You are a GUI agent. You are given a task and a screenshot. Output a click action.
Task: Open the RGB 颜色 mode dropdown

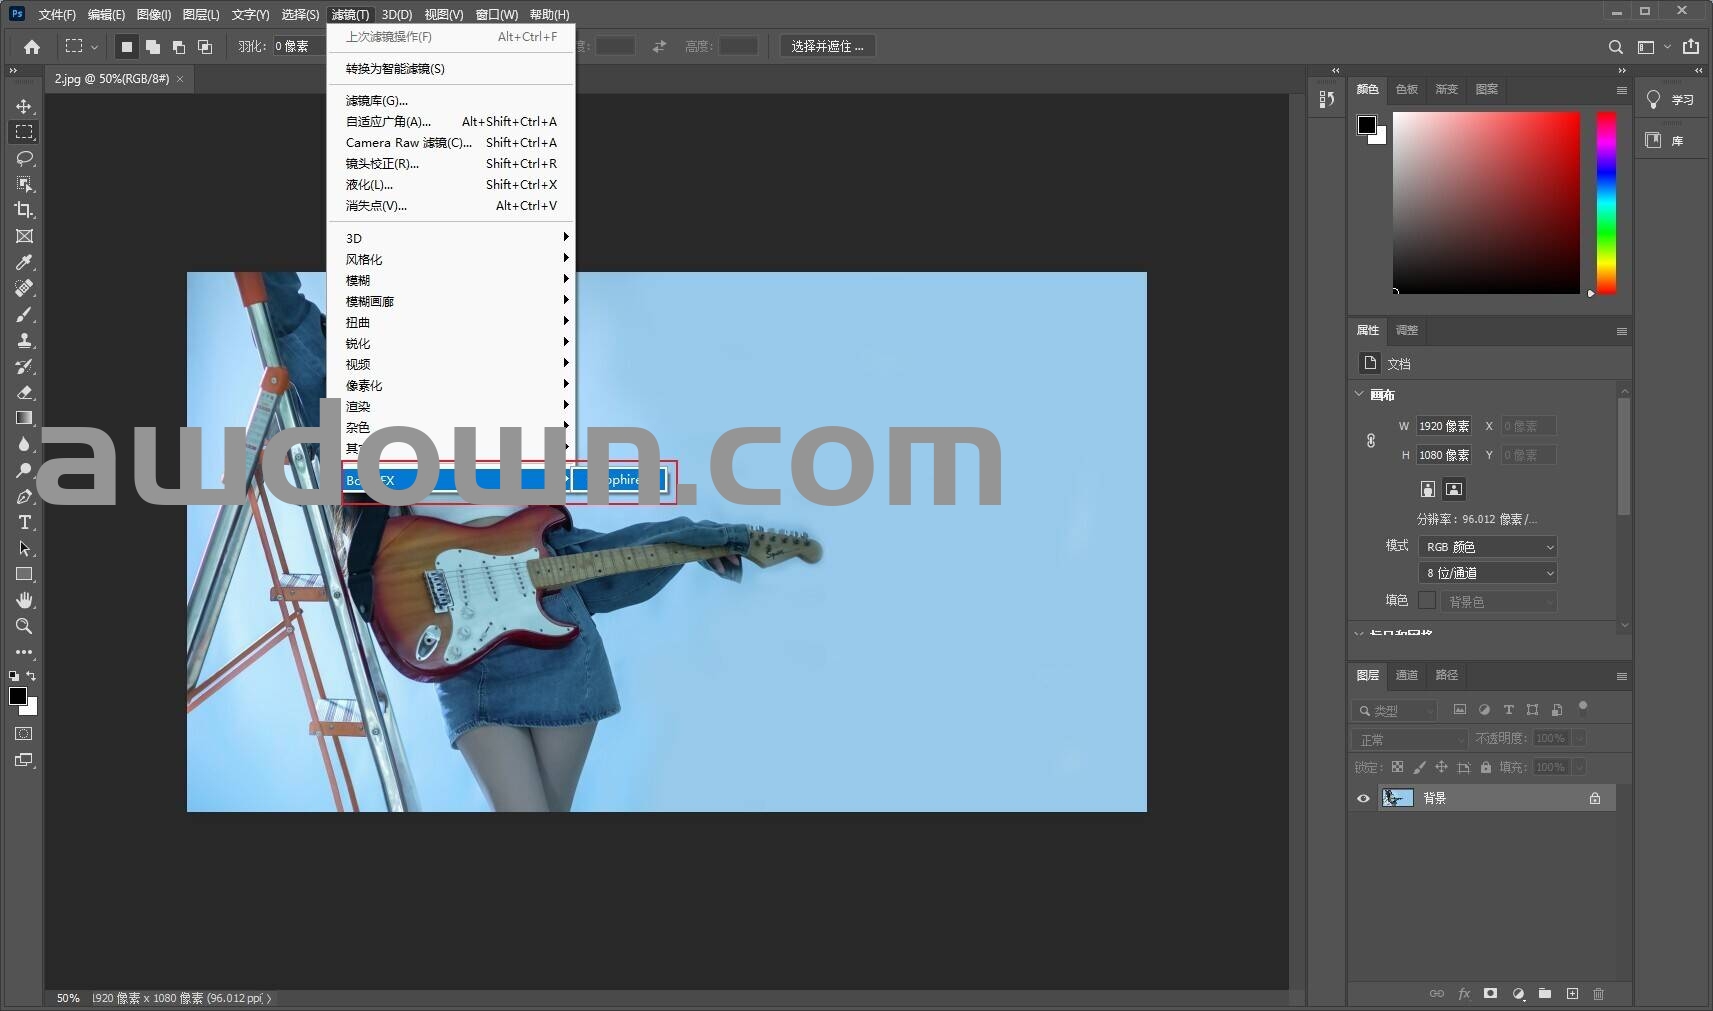[1488, 547]
